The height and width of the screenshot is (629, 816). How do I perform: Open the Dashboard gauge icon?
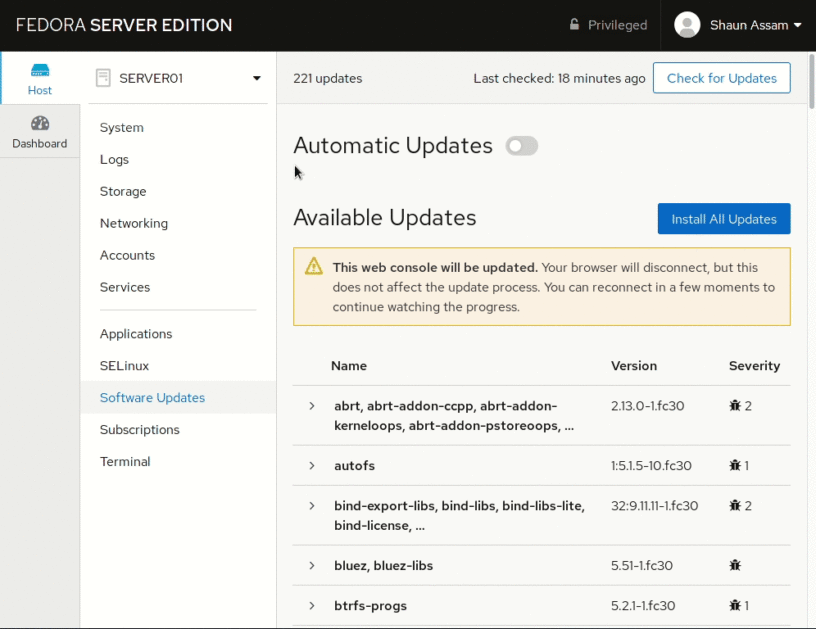[40, 124]
